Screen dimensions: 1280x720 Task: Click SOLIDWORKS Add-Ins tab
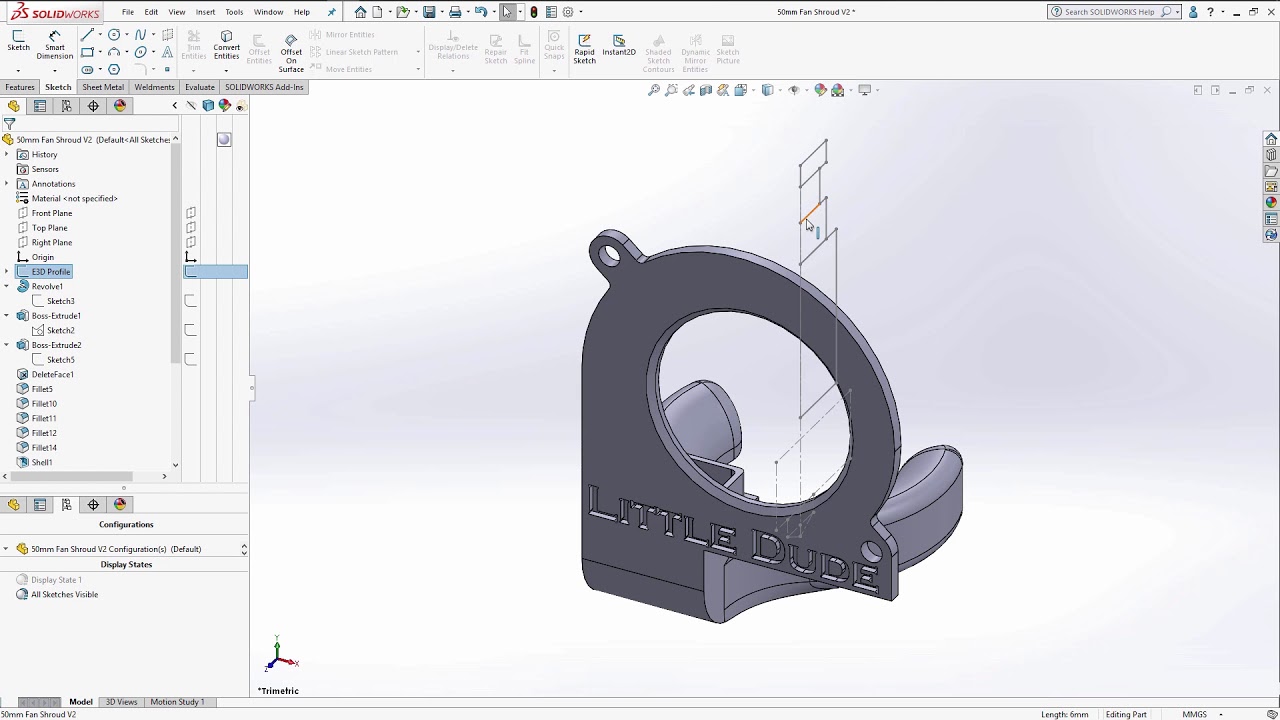pyautogui.click(x=264, y=87)
